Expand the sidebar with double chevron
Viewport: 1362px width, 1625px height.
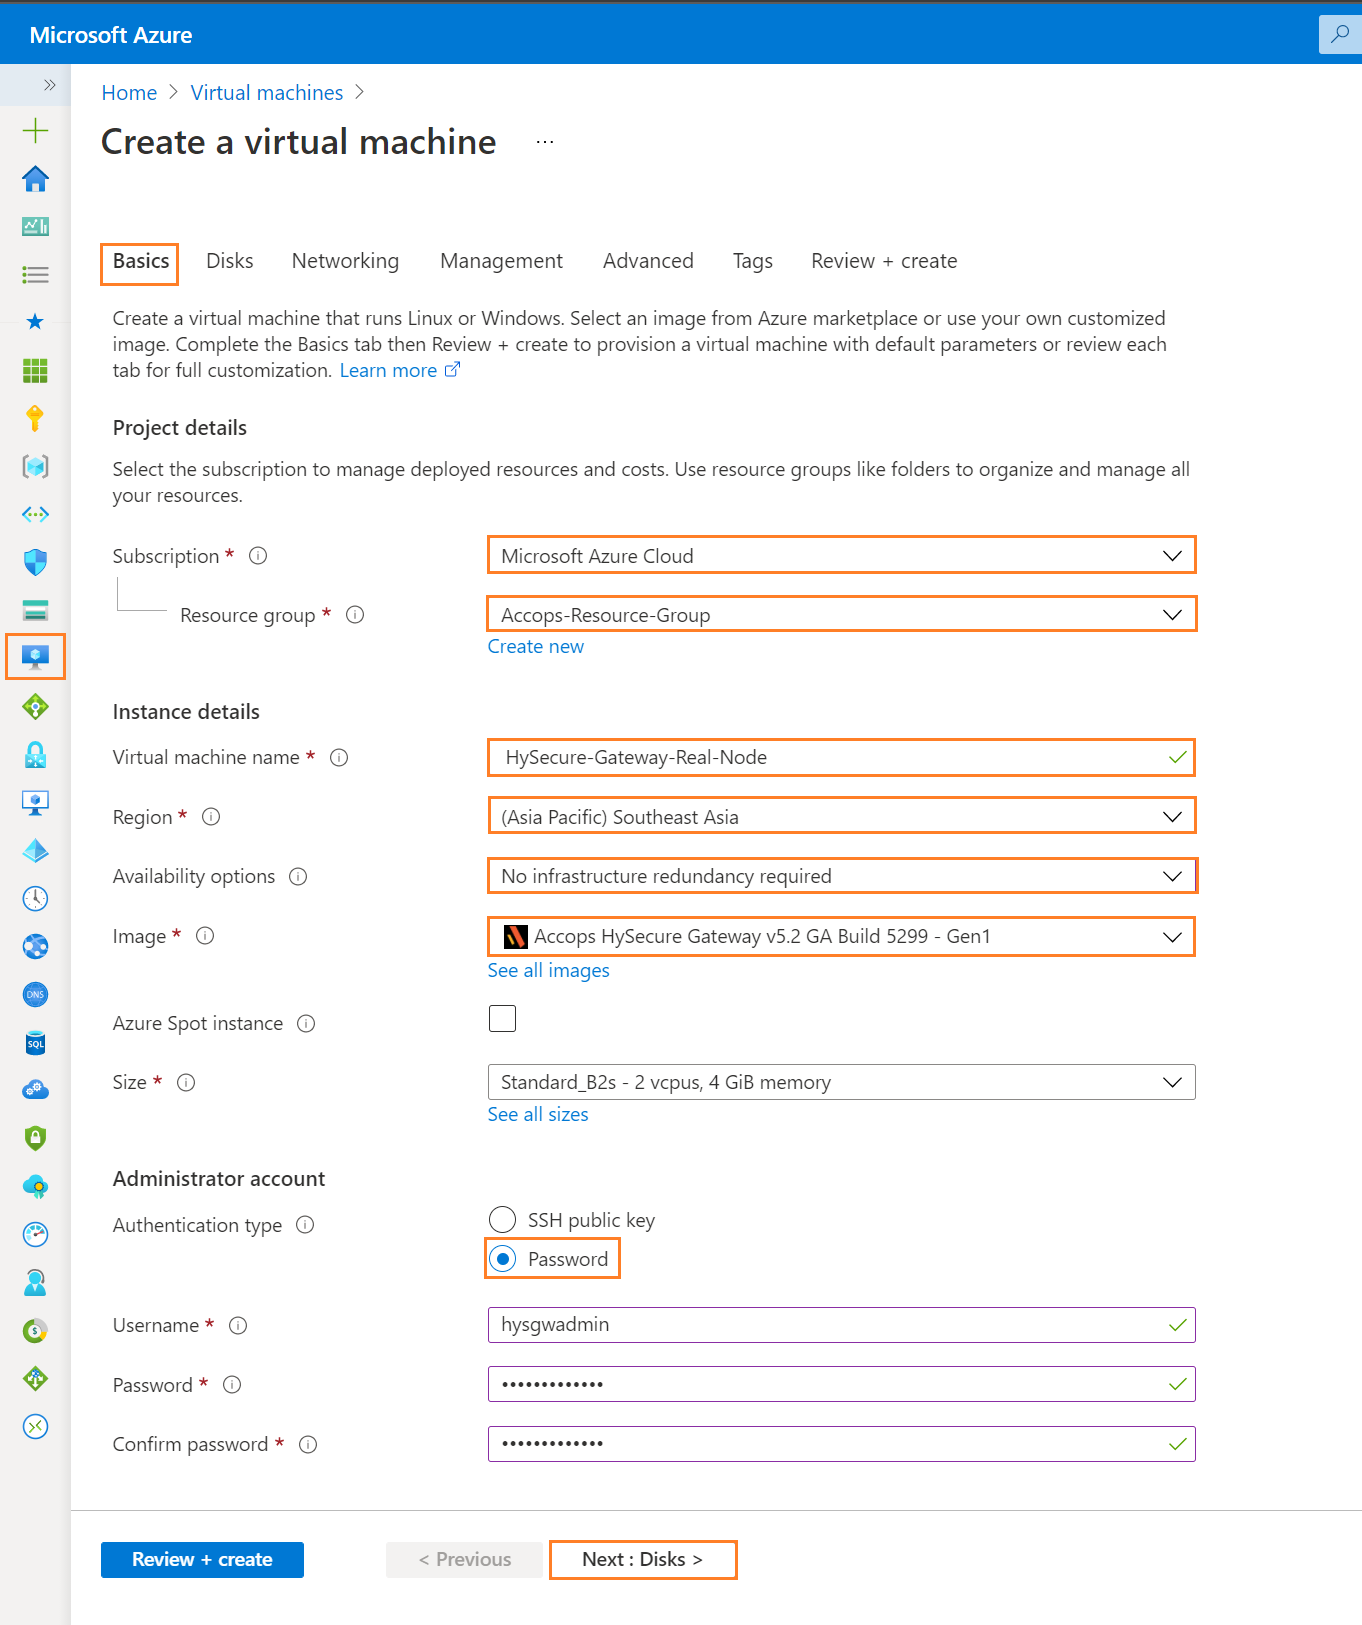pos(49,85)
